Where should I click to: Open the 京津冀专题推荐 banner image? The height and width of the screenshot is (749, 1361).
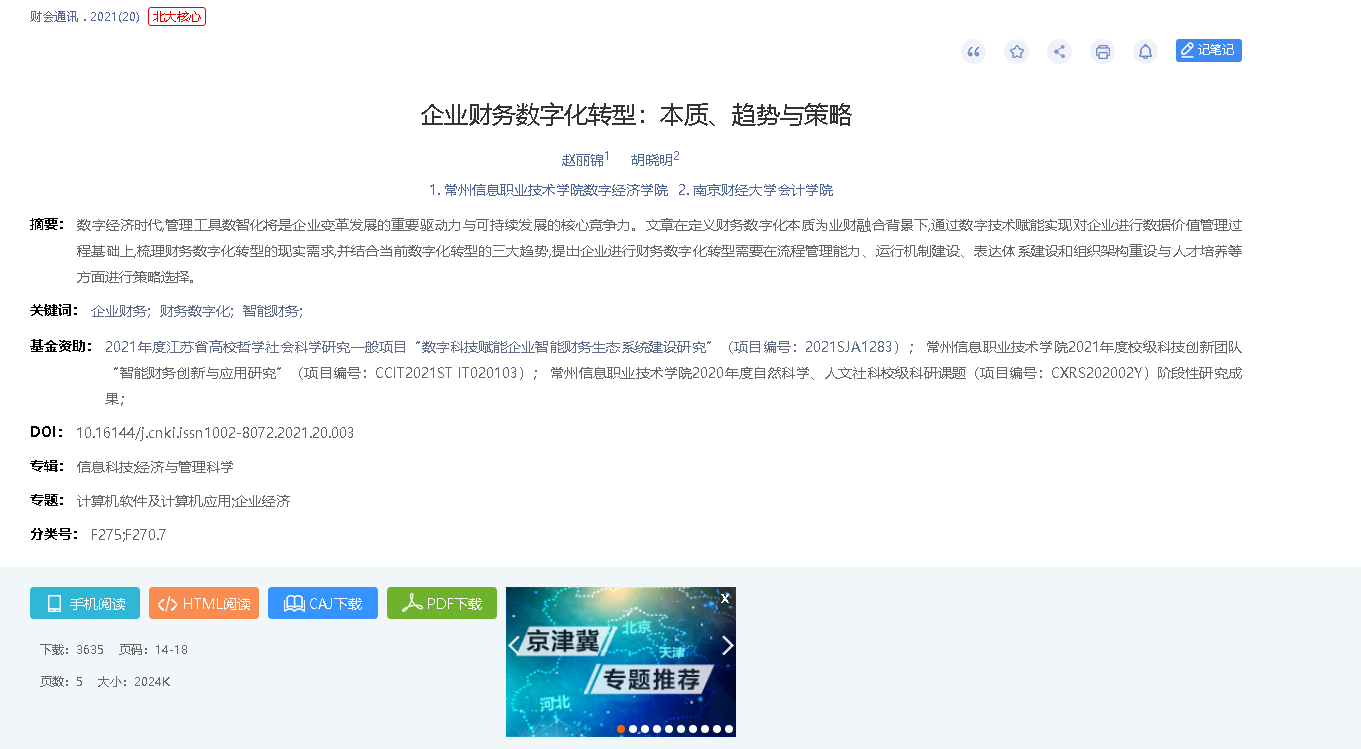coord(621,662)
